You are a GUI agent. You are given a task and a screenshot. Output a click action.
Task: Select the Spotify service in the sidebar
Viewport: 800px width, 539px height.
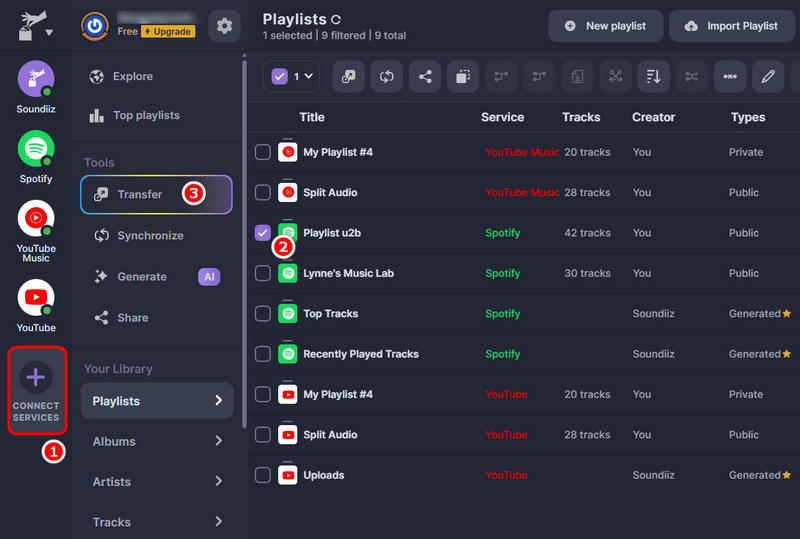pyautogui.click(x=36, y=157)
